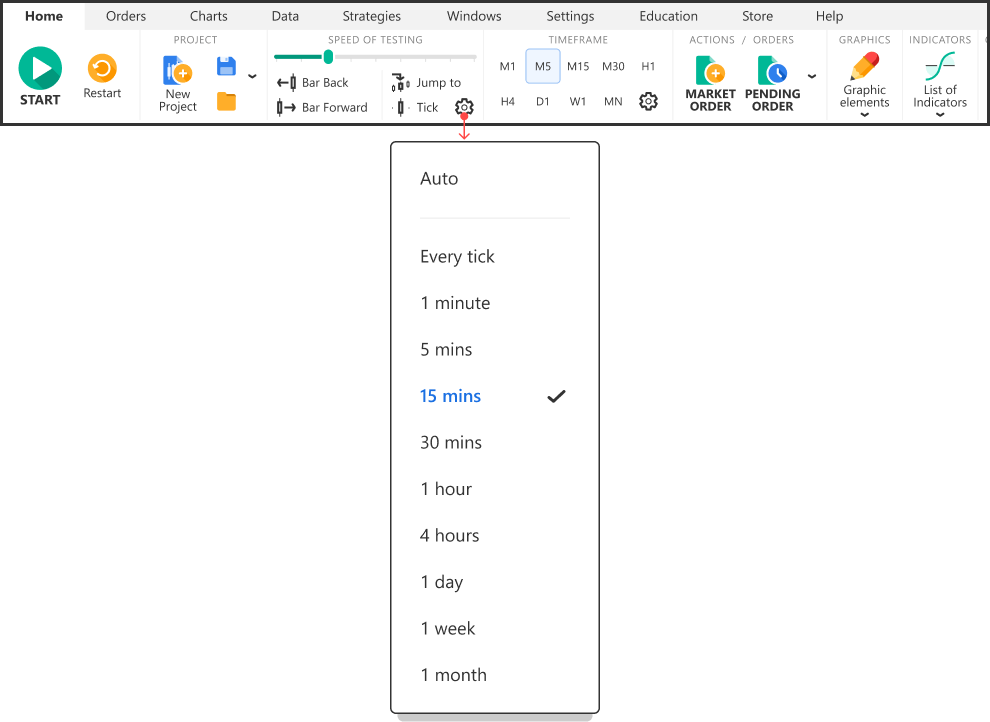Open timeframe settings gear icon
Viewport: 990px width, 722px height.
coord(648,101)
